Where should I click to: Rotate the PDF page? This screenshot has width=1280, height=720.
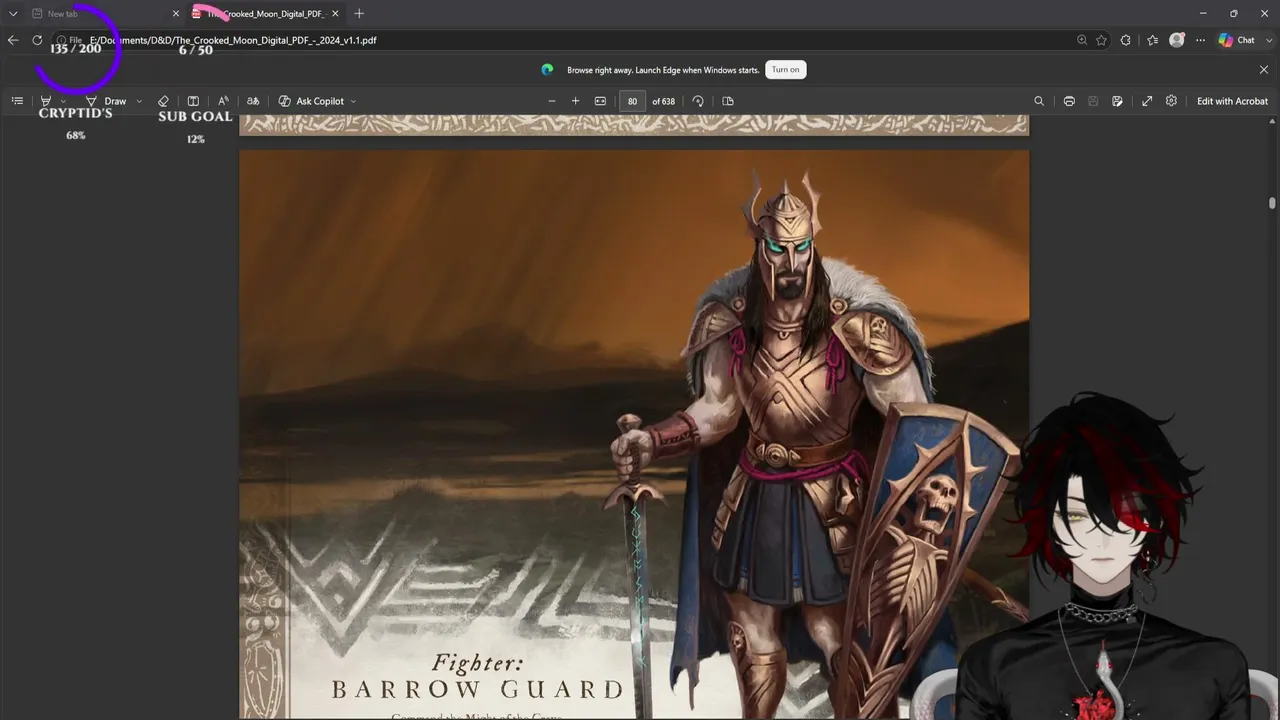click(698, 101)
